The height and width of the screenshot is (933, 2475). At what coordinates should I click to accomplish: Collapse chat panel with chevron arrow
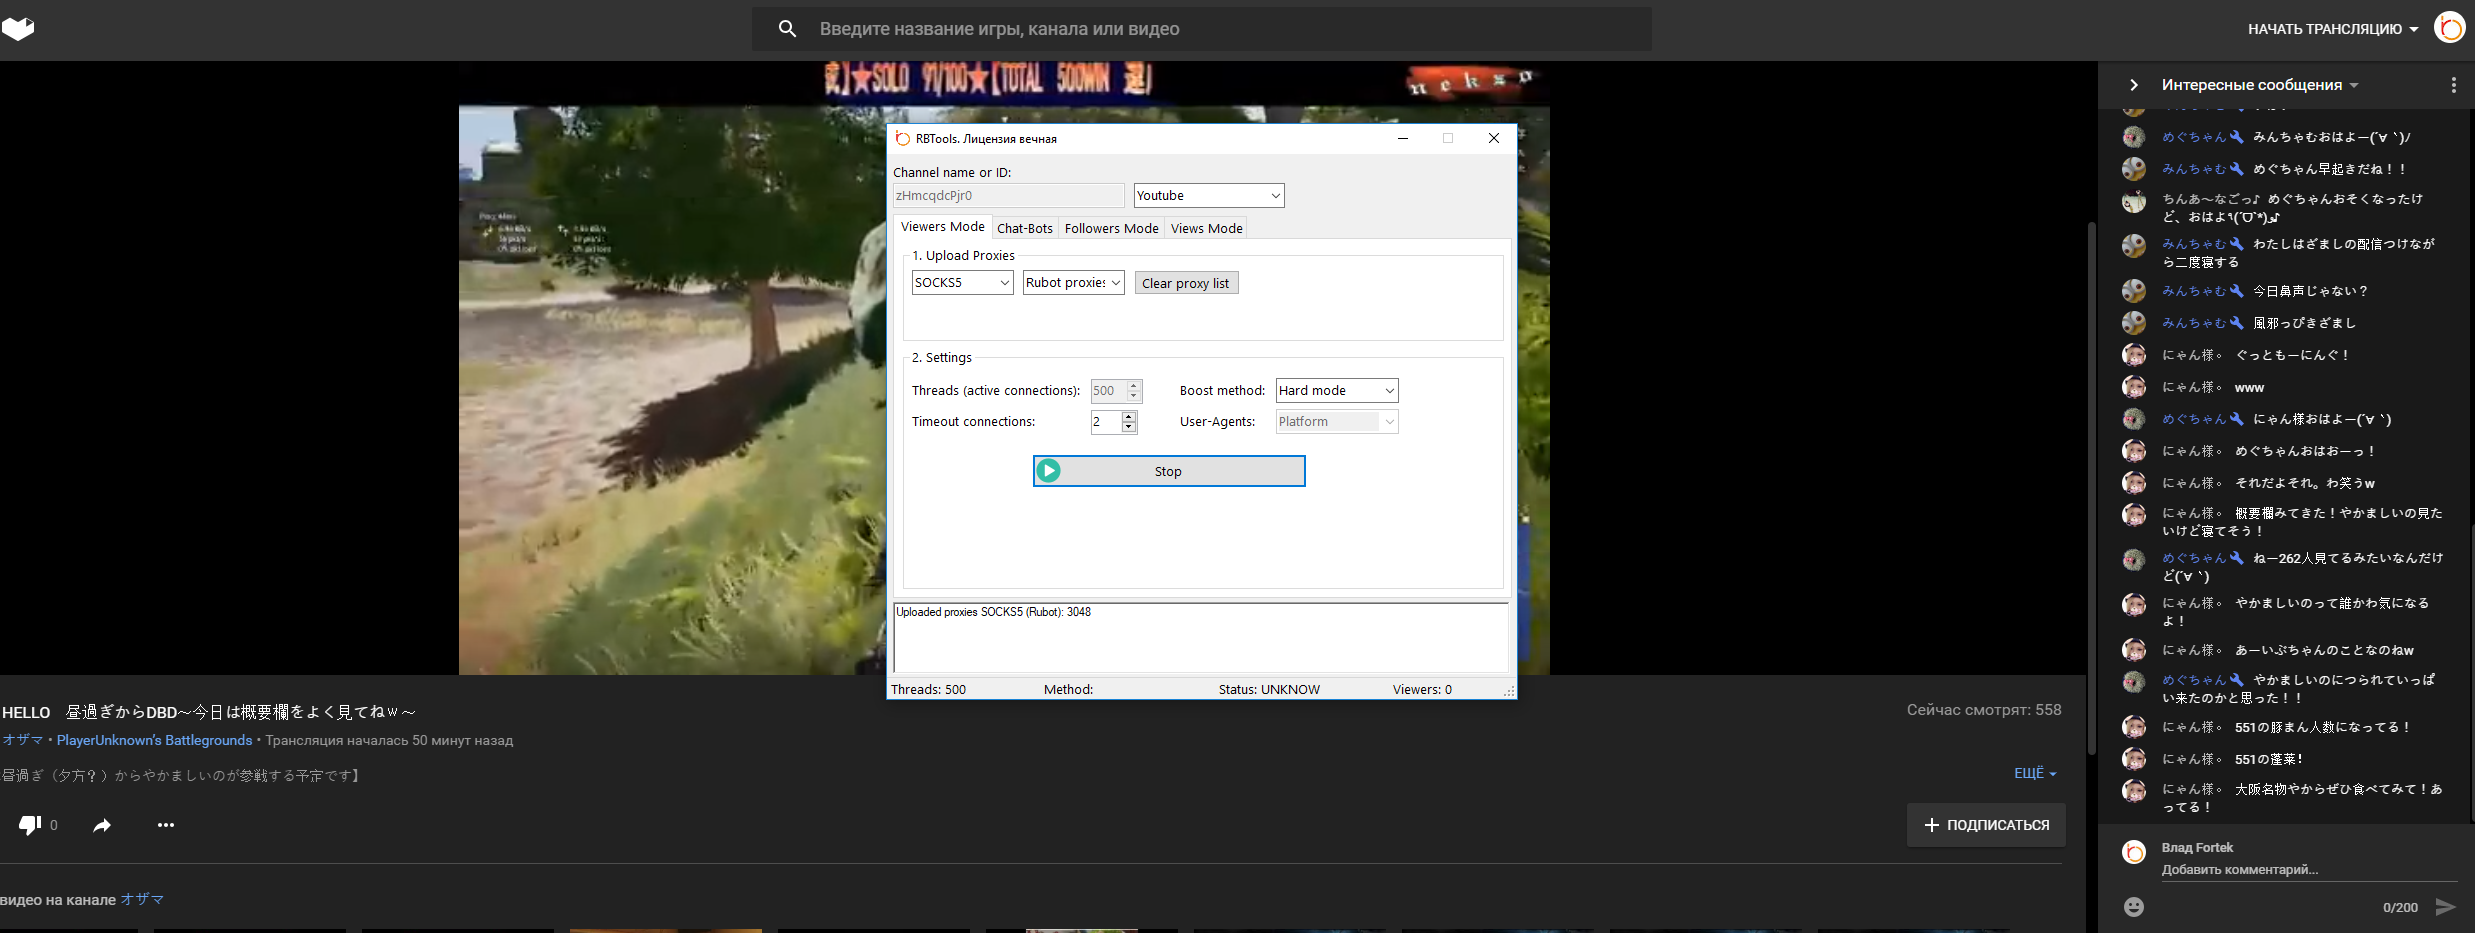click(2133, 85)
